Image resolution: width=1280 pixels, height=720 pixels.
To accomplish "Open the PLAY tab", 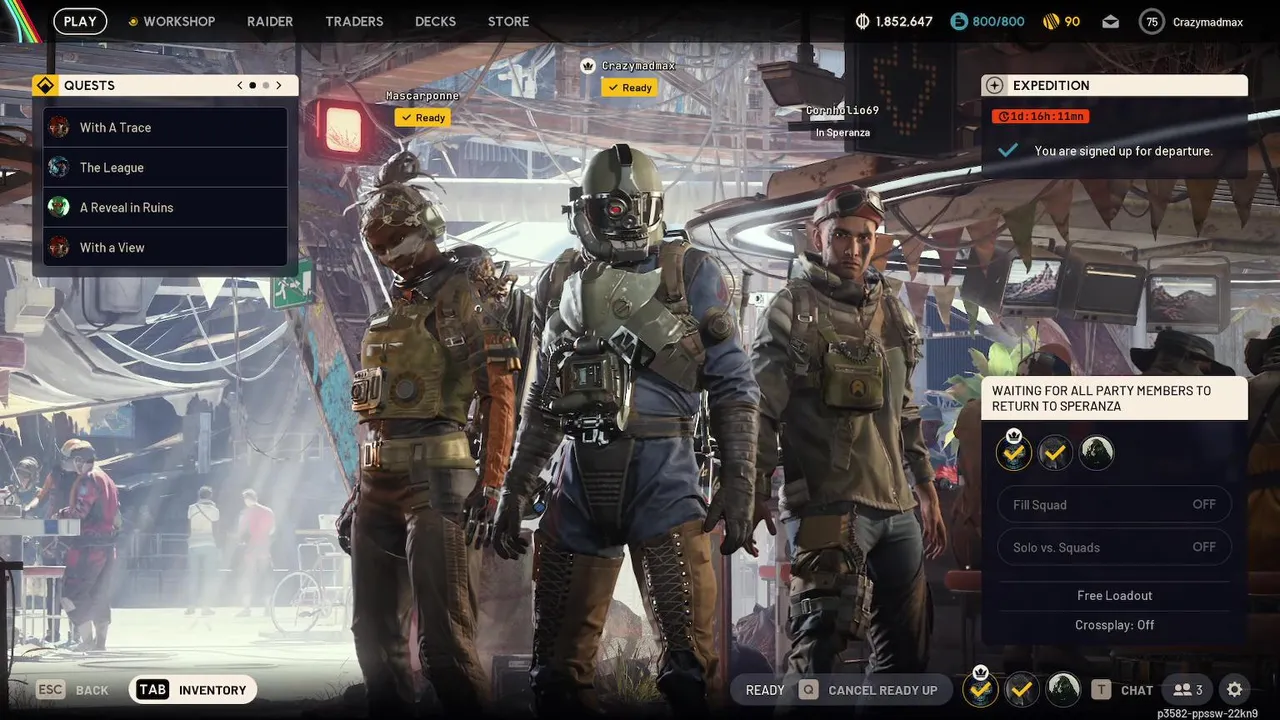I will pos(80,21).
